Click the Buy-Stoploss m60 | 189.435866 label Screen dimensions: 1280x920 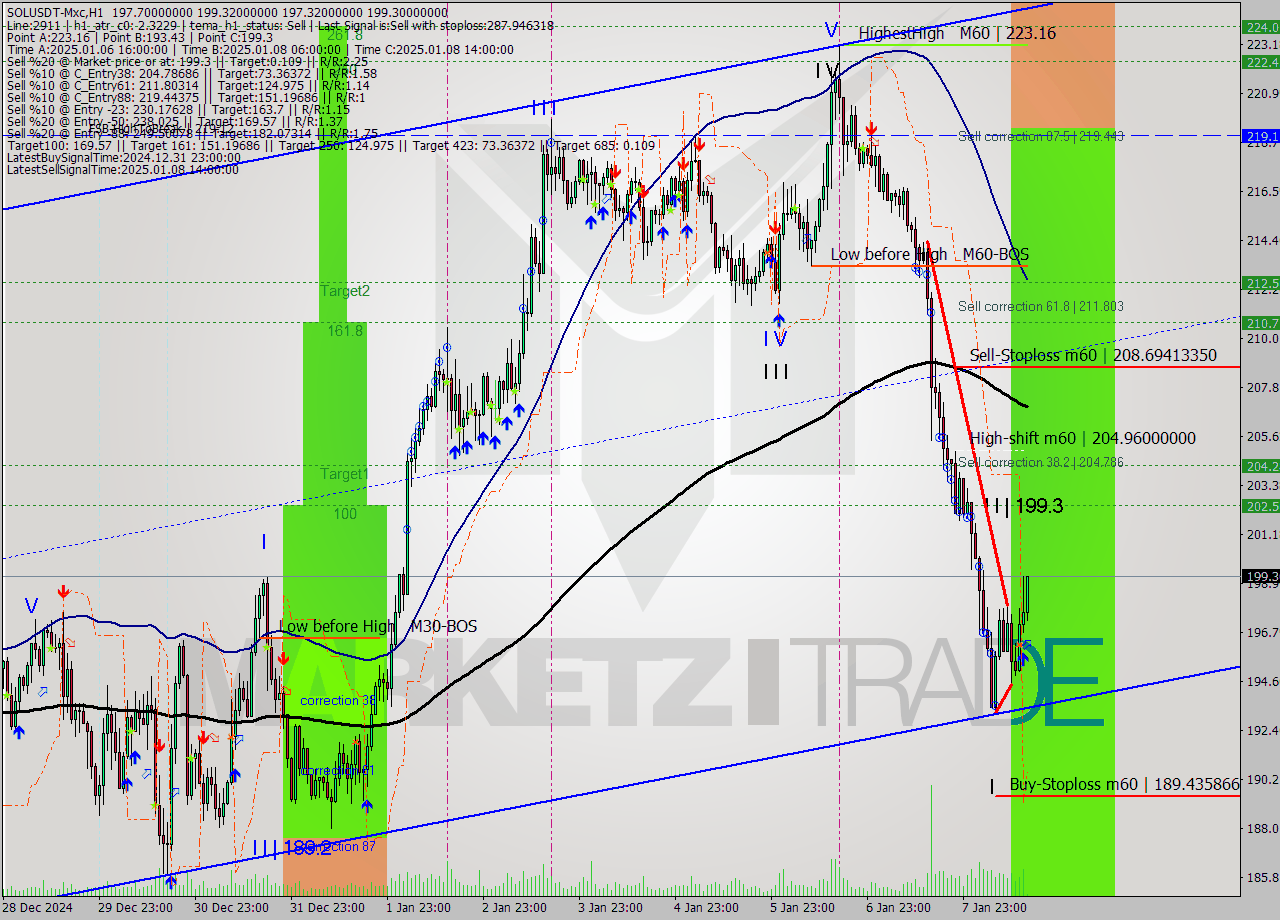pyautogui.click(x=1124, y=785)
